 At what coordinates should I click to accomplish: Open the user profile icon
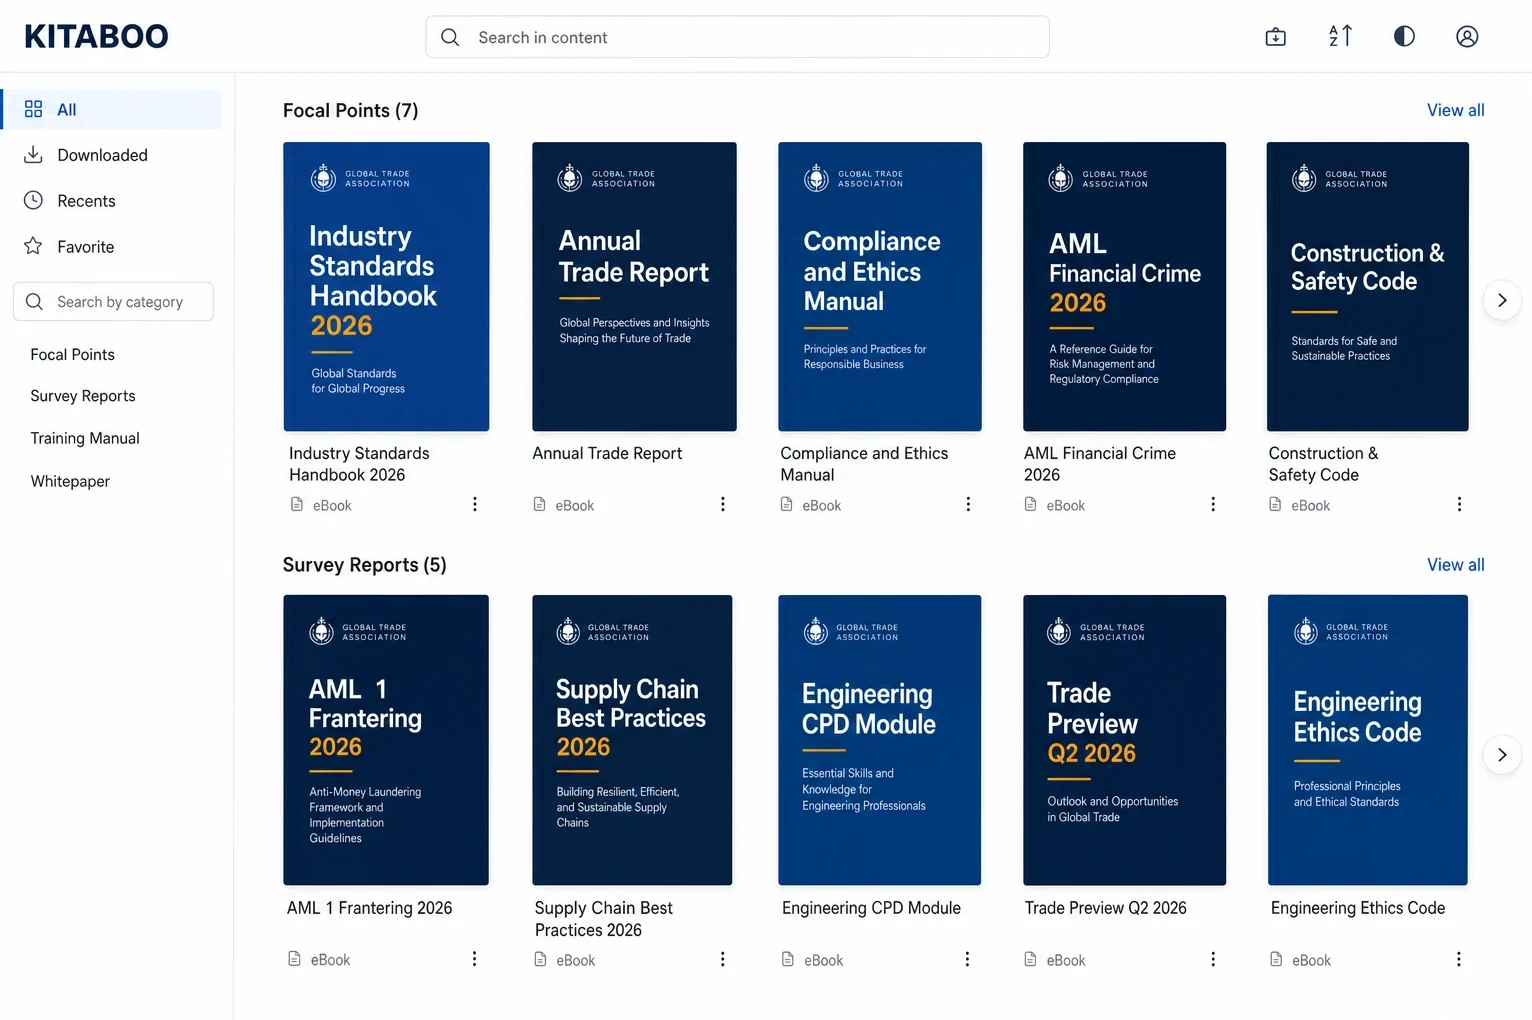coord(1467,37)
